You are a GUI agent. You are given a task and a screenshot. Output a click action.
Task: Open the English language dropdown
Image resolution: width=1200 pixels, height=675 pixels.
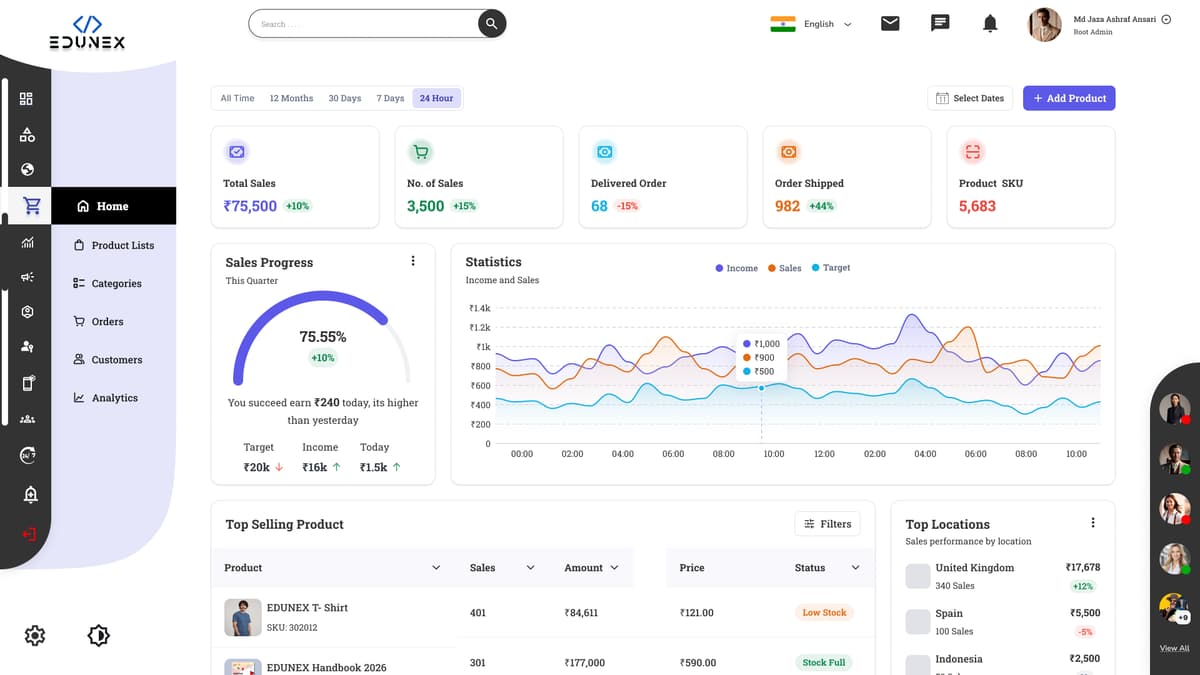(812, 24)
